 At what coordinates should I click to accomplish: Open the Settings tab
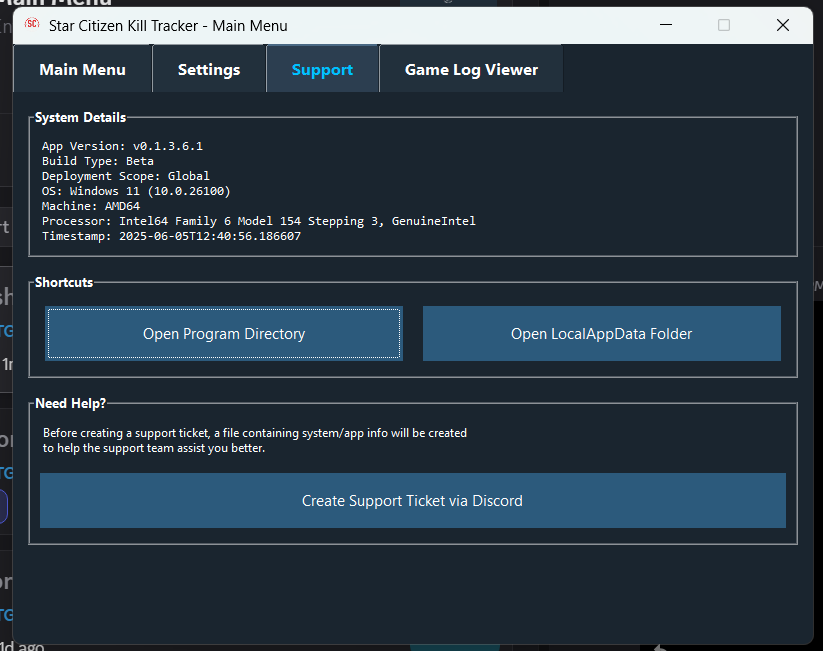[x=208, y=69]
